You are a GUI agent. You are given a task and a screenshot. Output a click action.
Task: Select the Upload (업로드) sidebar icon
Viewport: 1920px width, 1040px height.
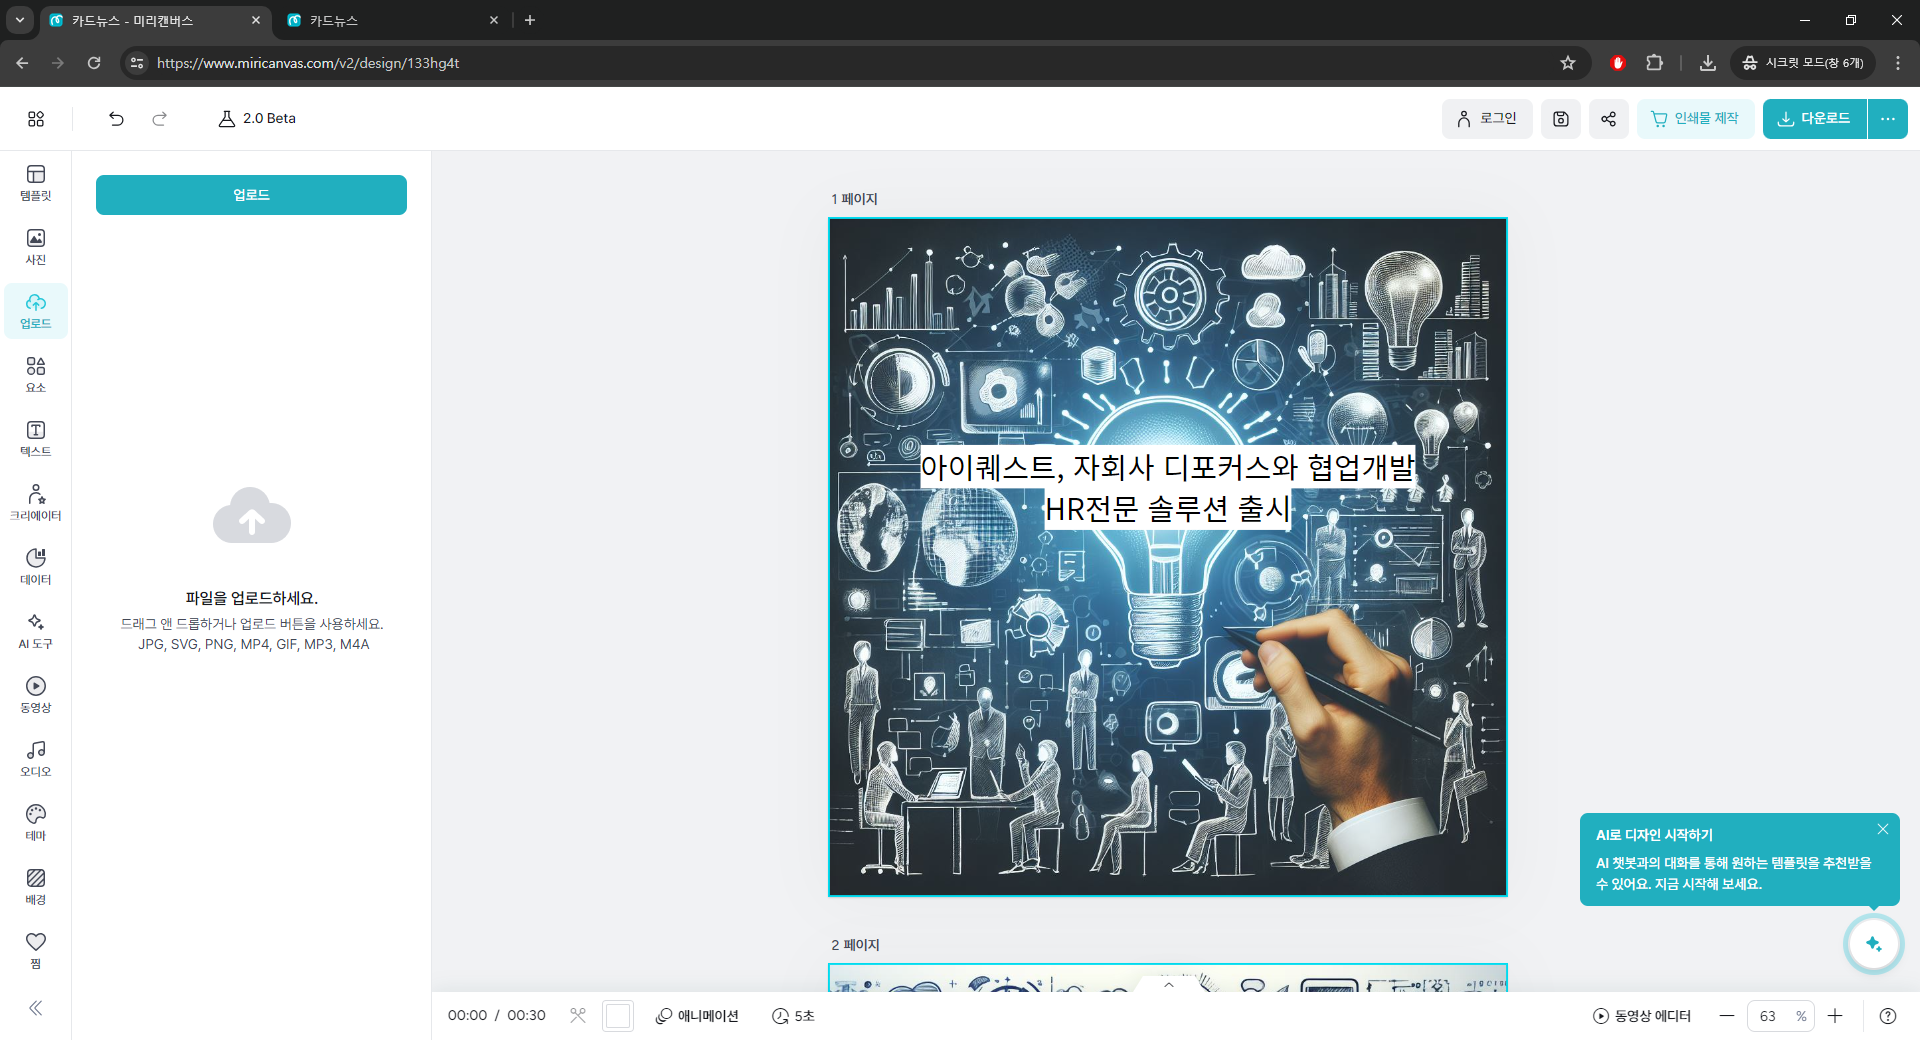coord(36,311)
